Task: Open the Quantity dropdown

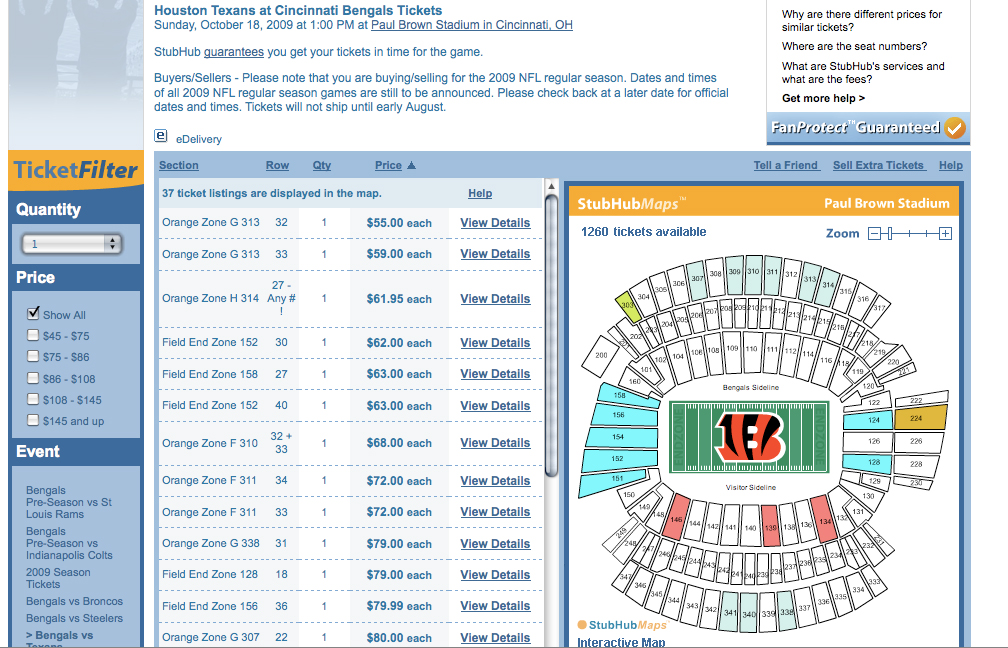Action: [71, 243]
